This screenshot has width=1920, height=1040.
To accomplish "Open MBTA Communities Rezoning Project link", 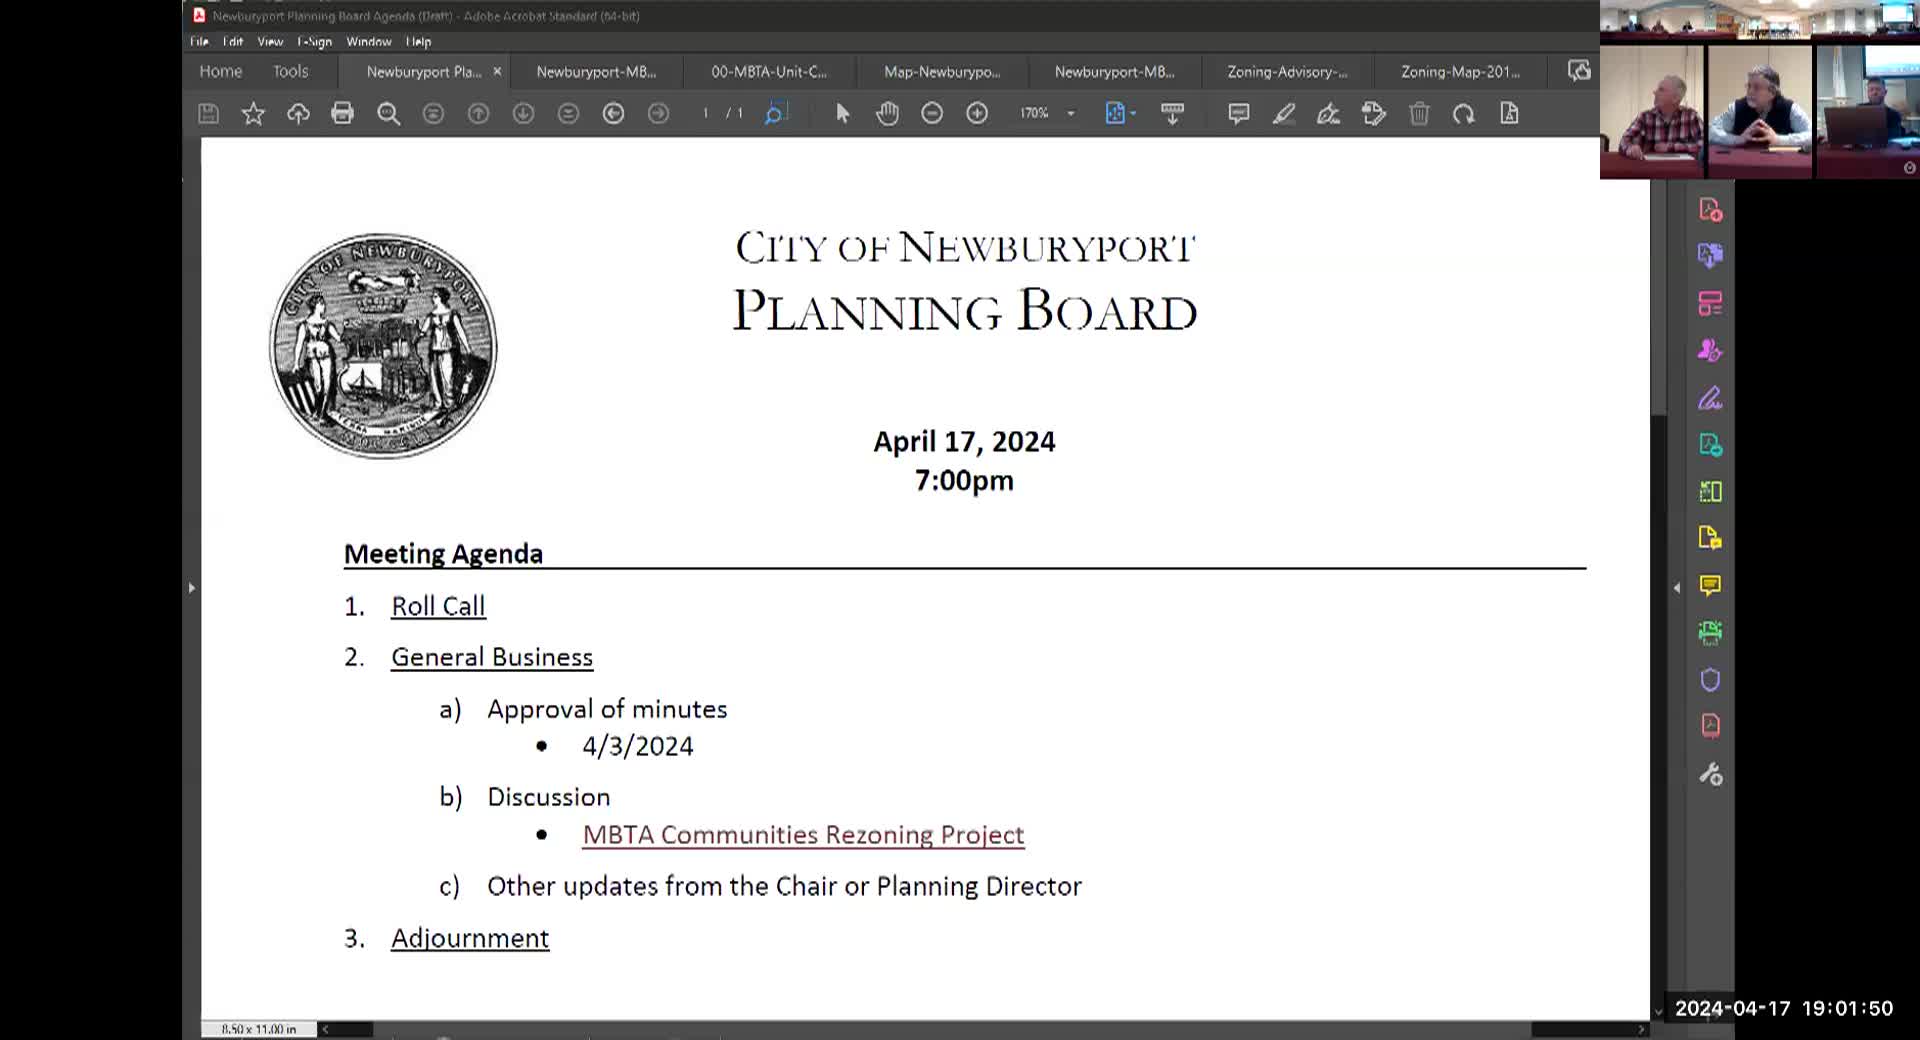I will pyautogui.click(x=803, y=835).
